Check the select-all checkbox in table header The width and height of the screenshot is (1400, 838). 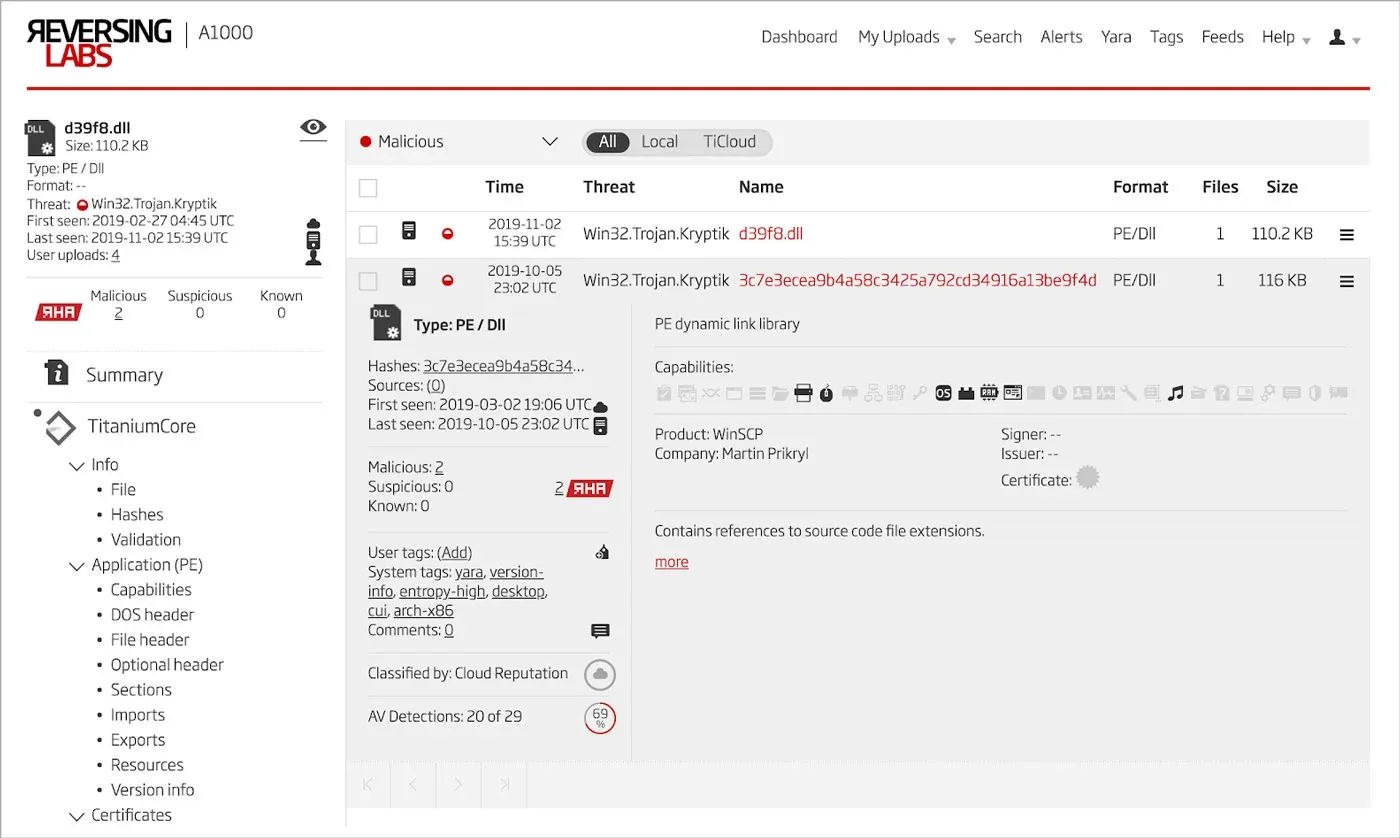(367, 188)
